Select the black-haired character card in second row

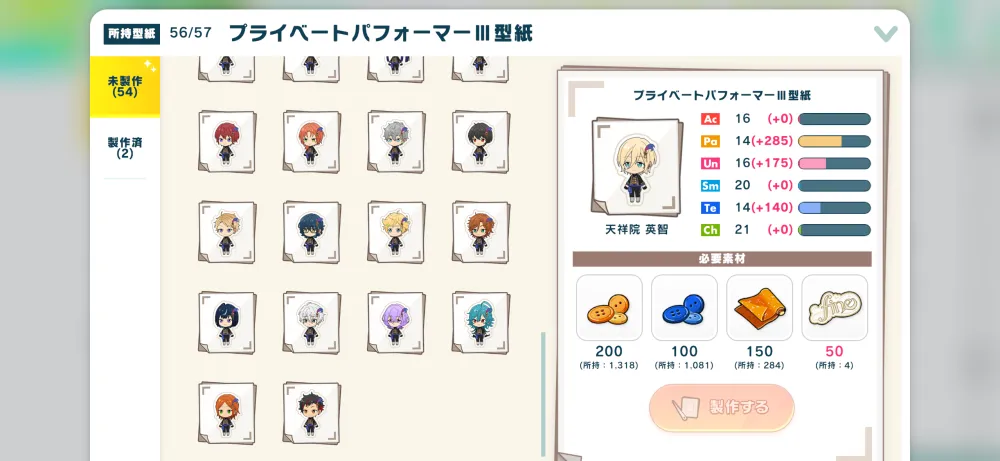pos(480,142)
